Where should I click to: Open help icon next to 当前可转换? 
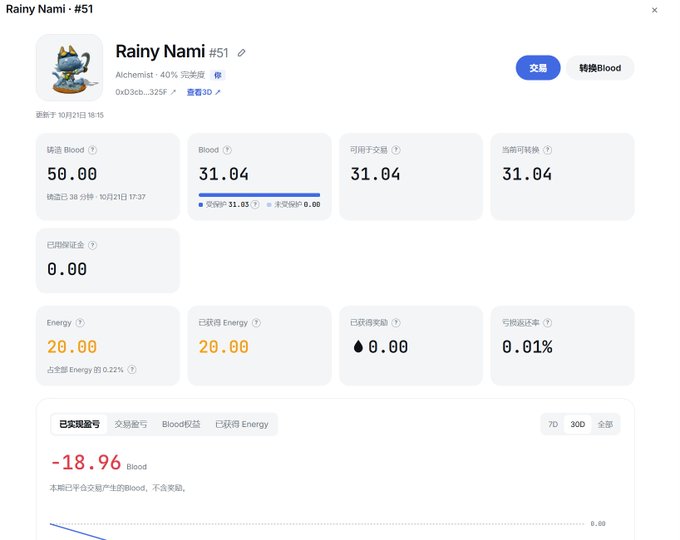[x=548, y=150]
